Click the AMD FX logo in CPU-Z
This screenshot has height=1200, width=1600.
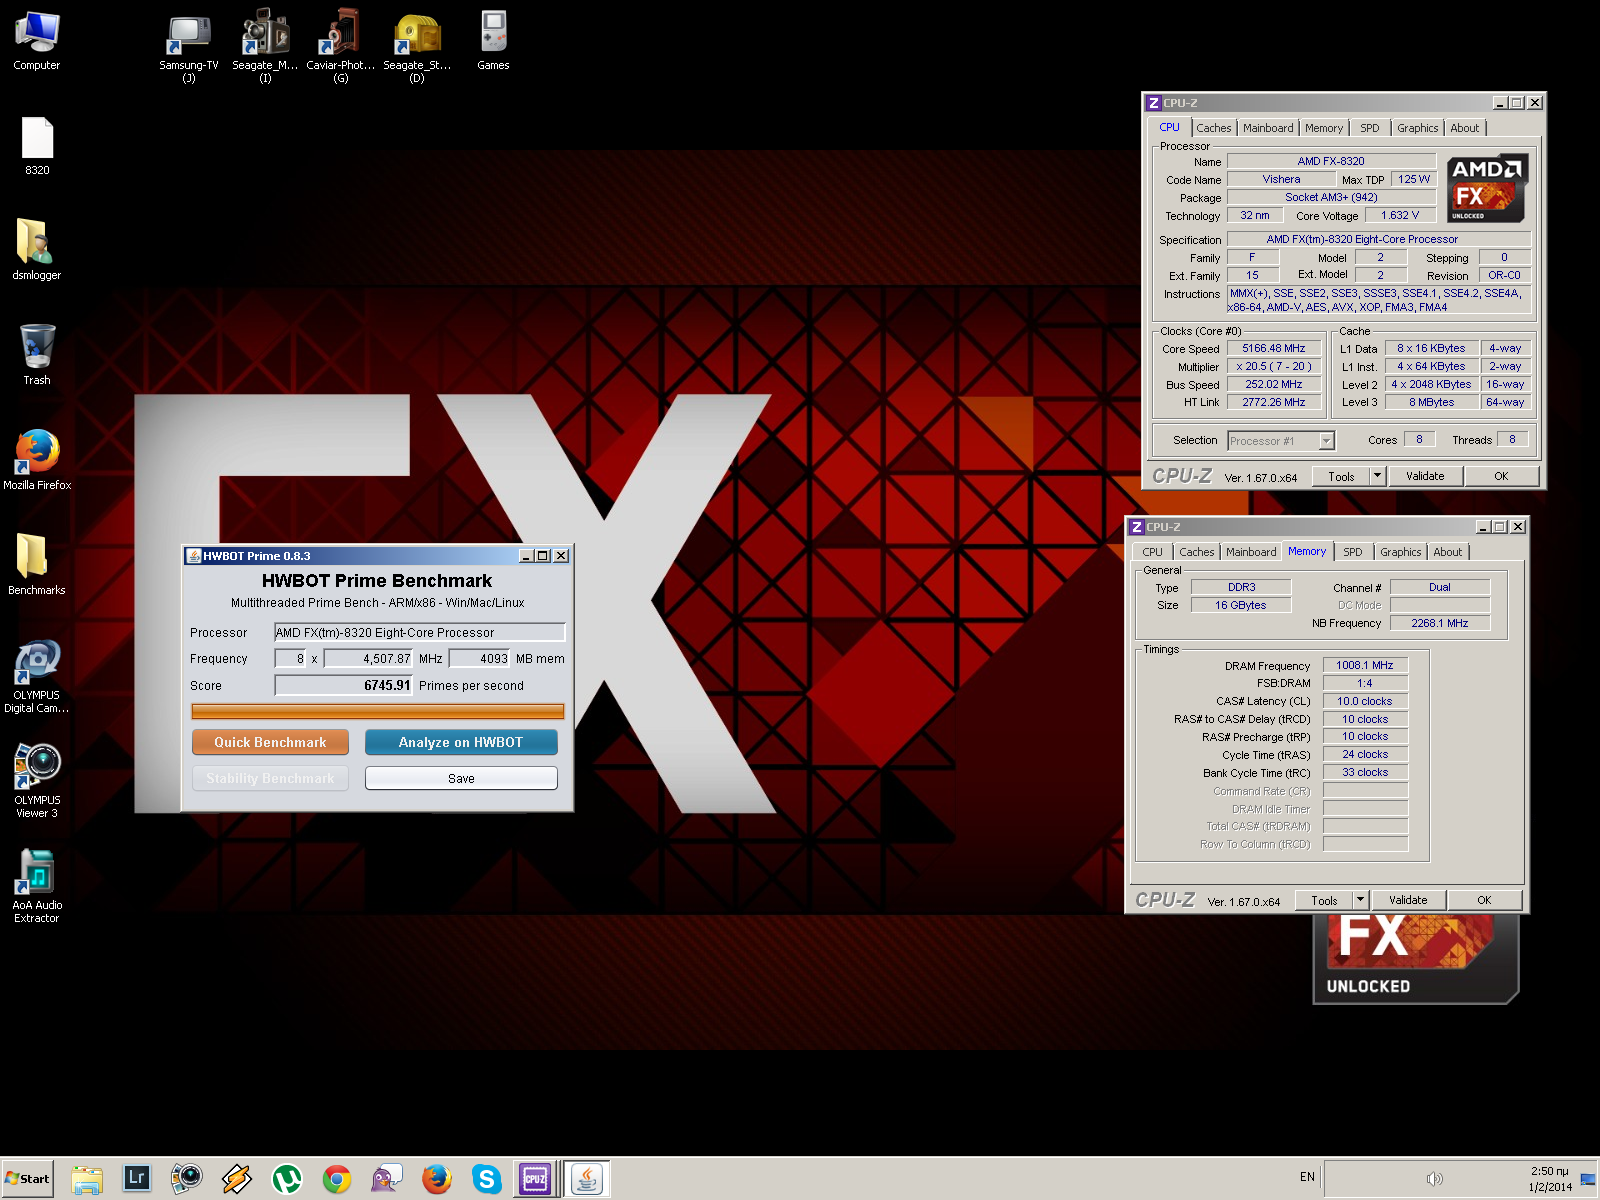pyautogui.click(x=1487, y=188)
